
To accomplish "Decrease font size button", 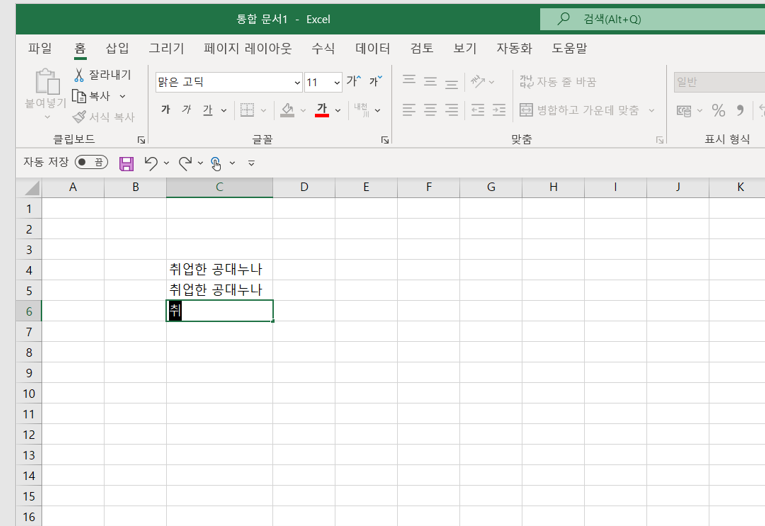I will pos(375,81).
